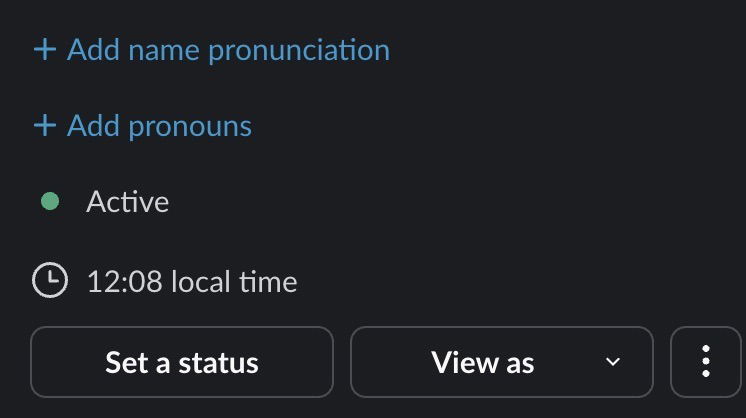Click the plus icon beside Add pronouns

click(44, 126)
